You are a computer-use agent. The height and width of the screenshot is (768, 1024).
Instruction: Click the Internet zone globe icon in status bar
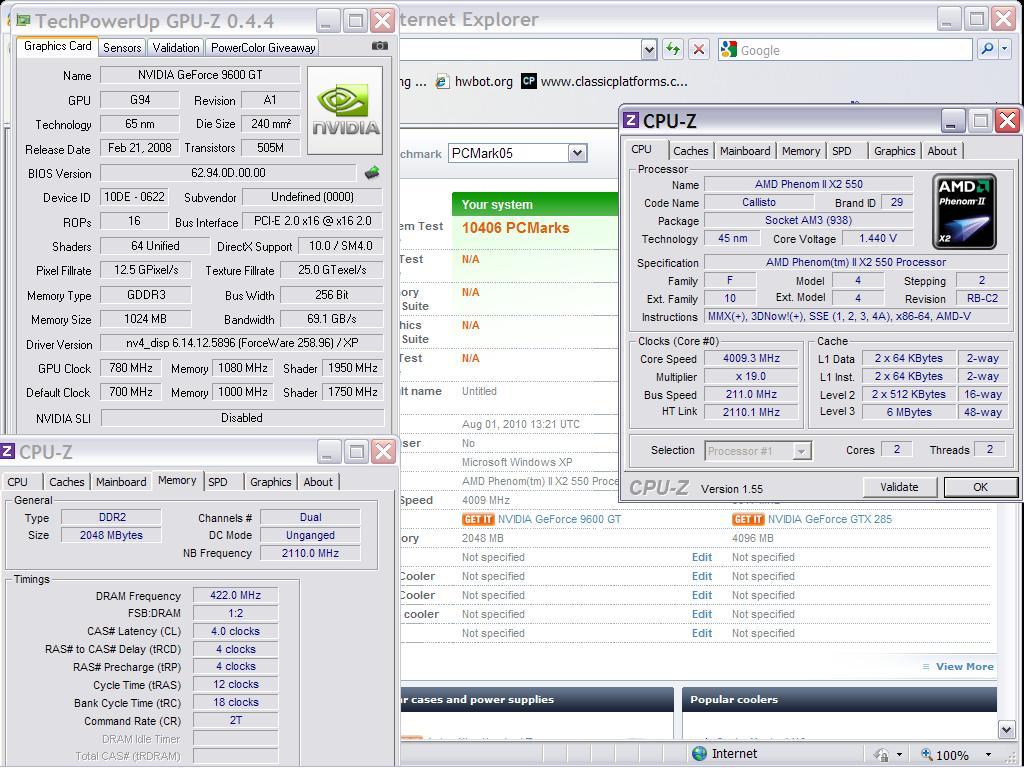point(699,754)
